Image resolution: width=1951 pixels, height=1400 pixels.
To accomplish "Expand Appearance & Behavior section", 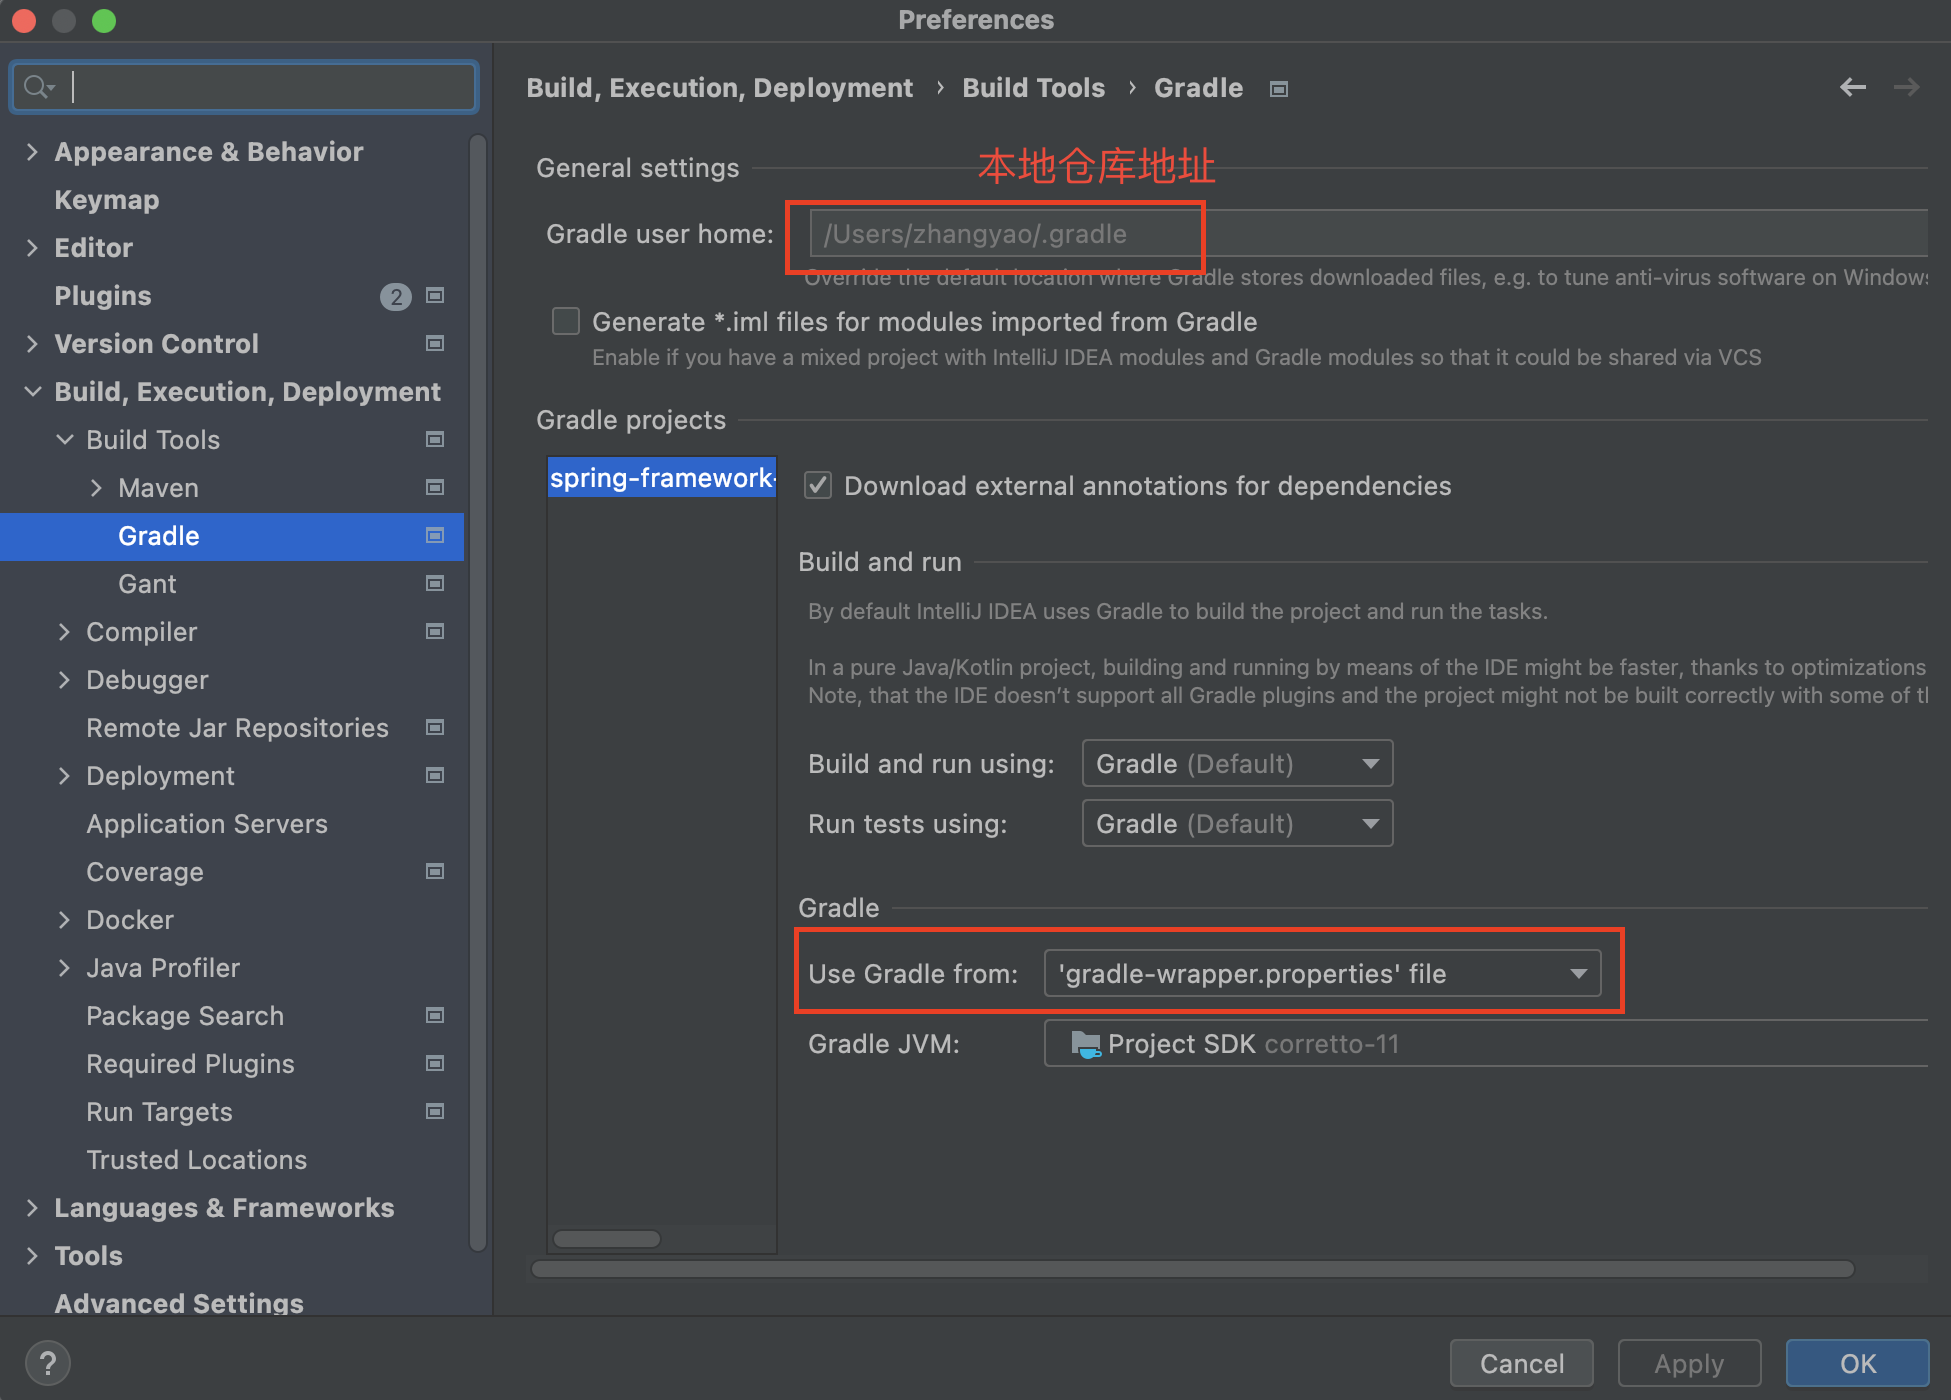I will (32, 152).
